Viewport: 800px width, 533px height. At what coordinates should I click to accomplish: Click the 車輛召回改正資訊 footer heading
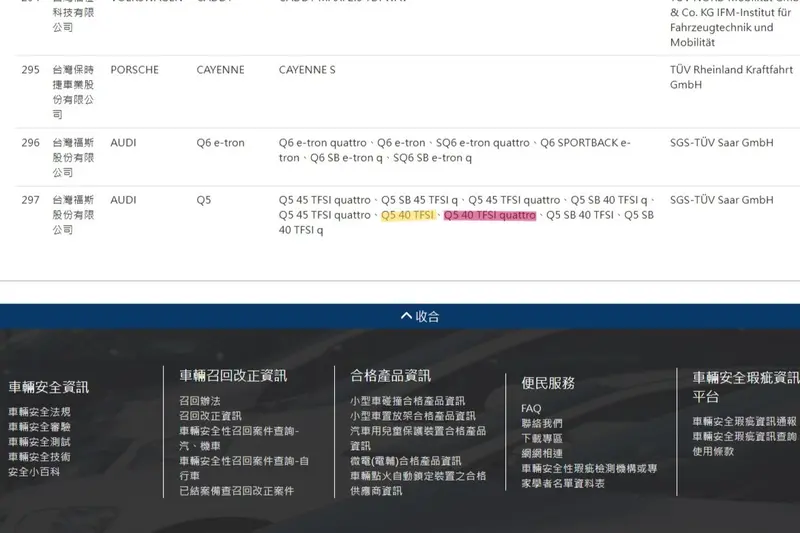(x=233, y=376)
